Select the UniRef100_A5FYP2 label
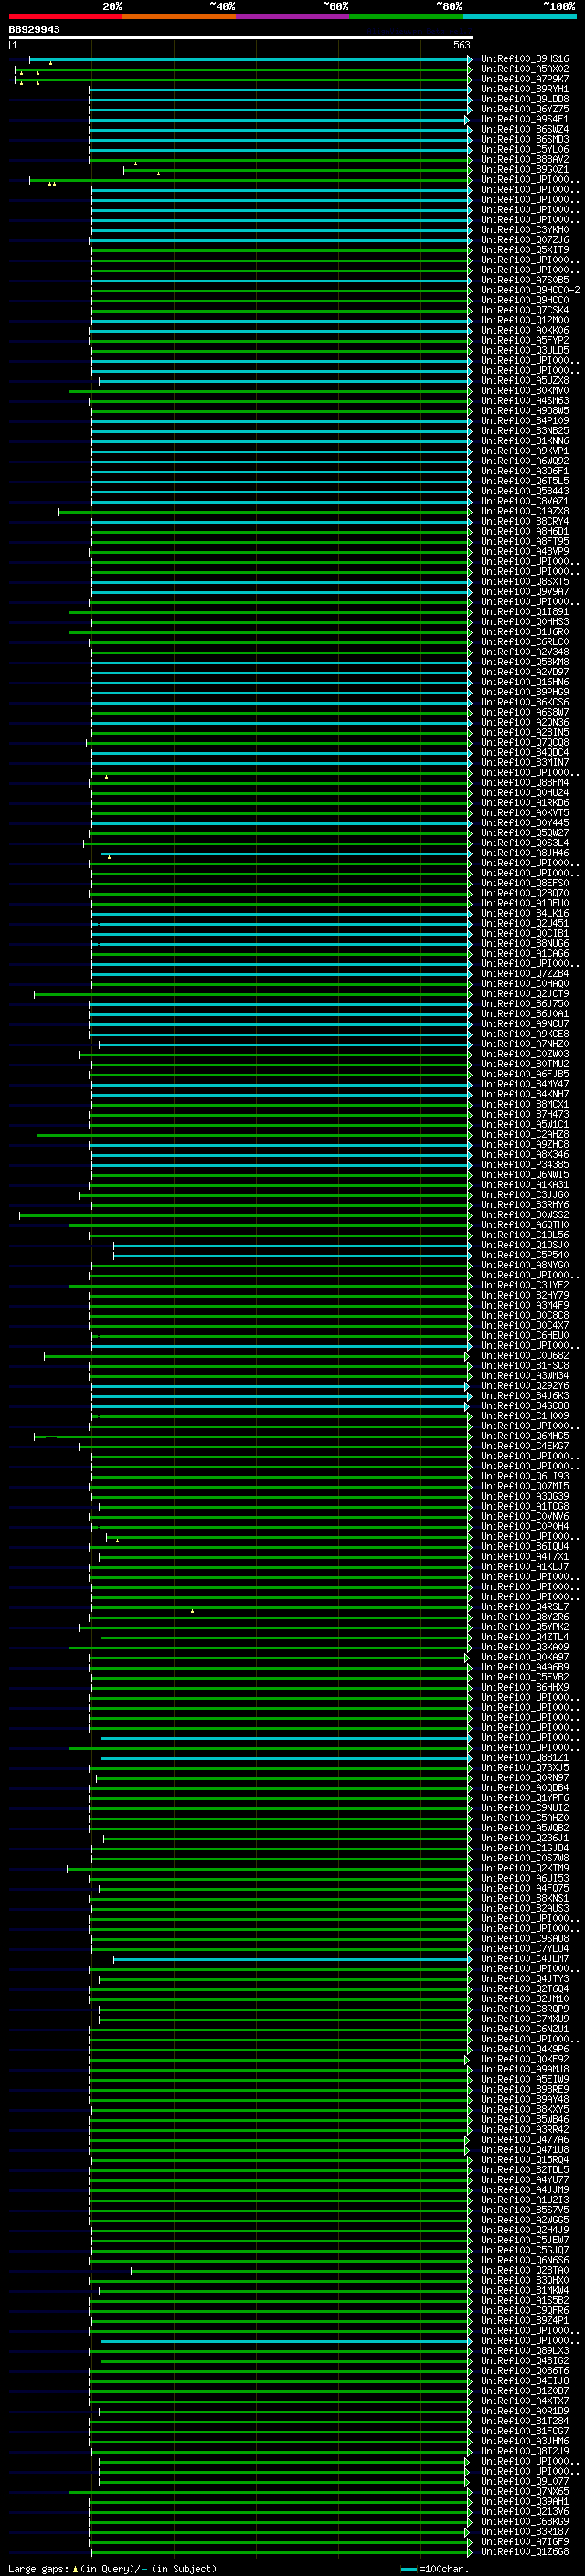The height and width of the screenshot is (2576, 585). tap(524, 340)
